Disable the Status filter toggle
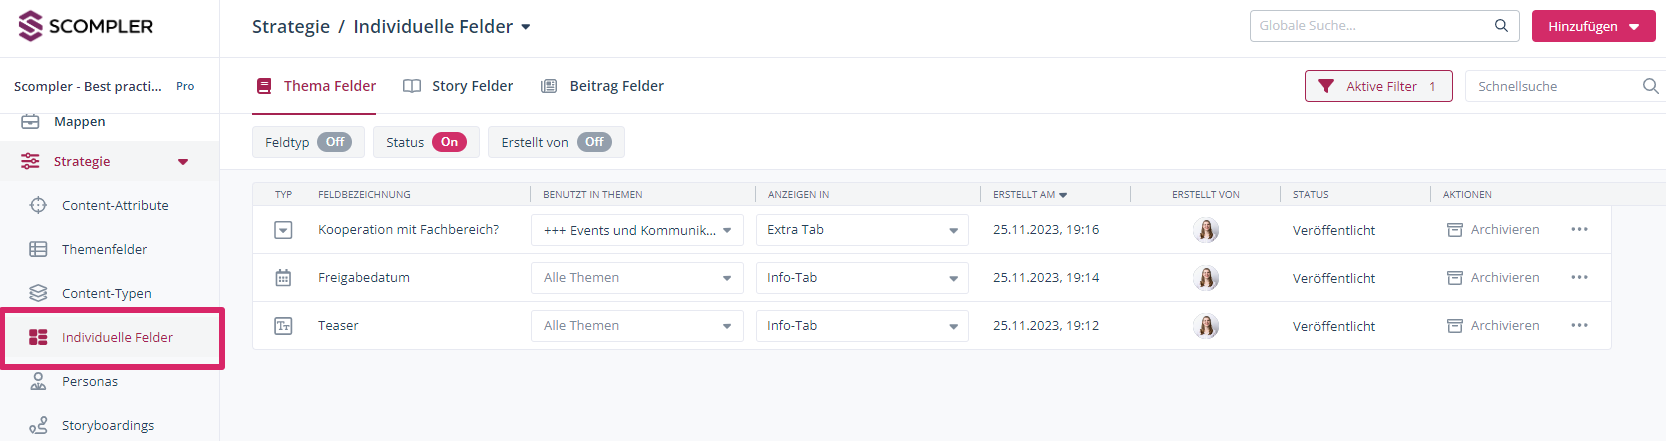Image resolution: width=1666 pixels, height=441 pixels. pos(449,142)
